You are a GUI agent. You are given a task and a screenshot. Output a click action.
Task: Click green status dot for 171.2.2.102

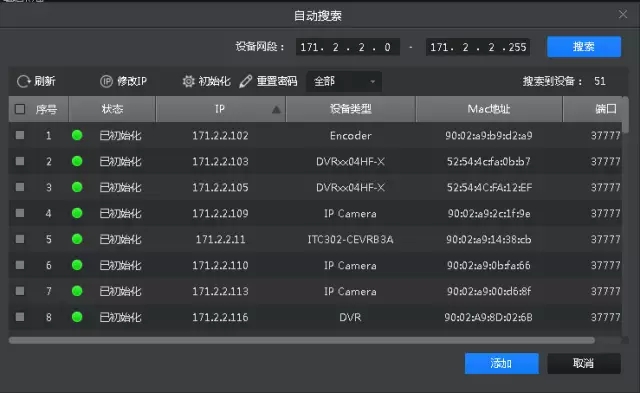point(77,135)
